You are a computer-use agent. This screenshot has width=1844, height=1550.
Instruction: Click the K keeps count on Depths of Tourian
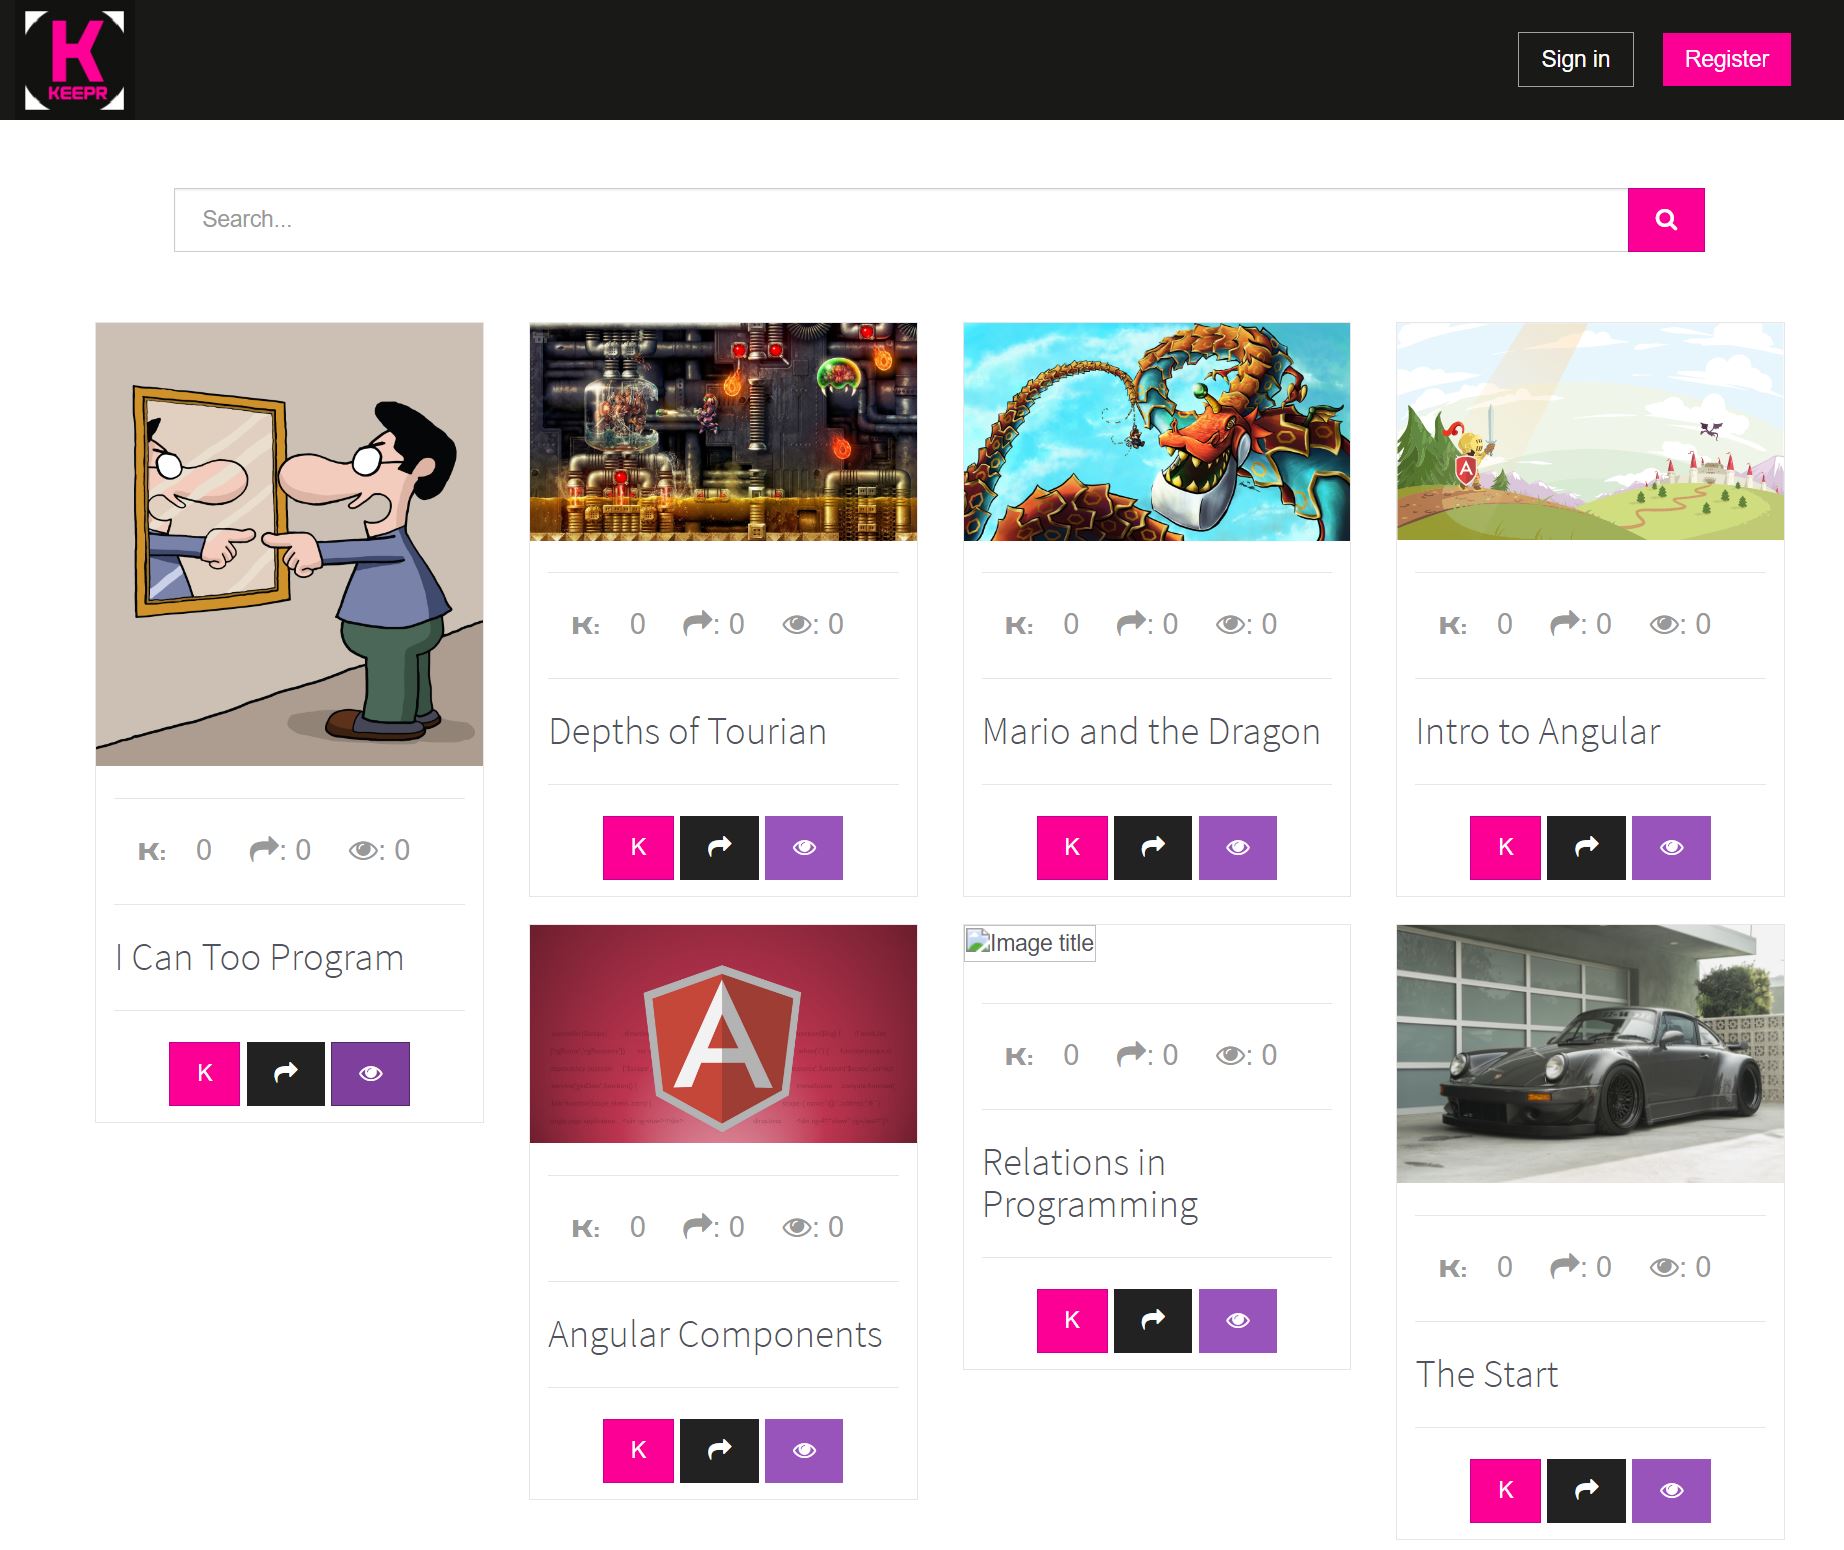[x=608, y=625]
